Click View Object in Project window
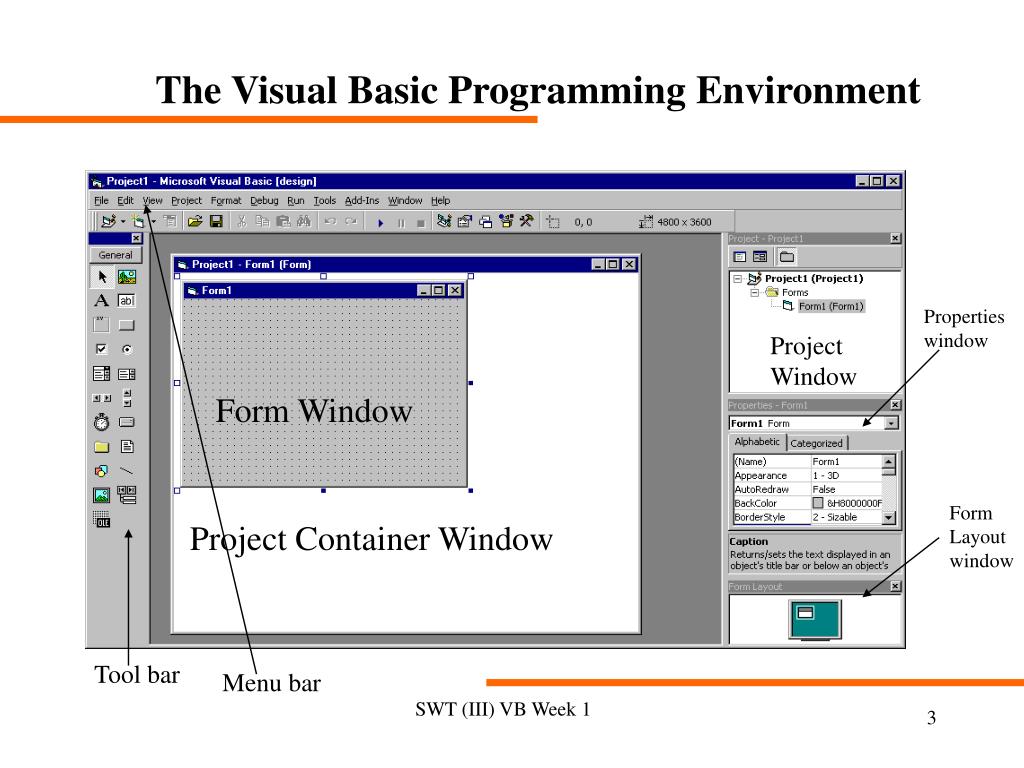 point(760,257)
